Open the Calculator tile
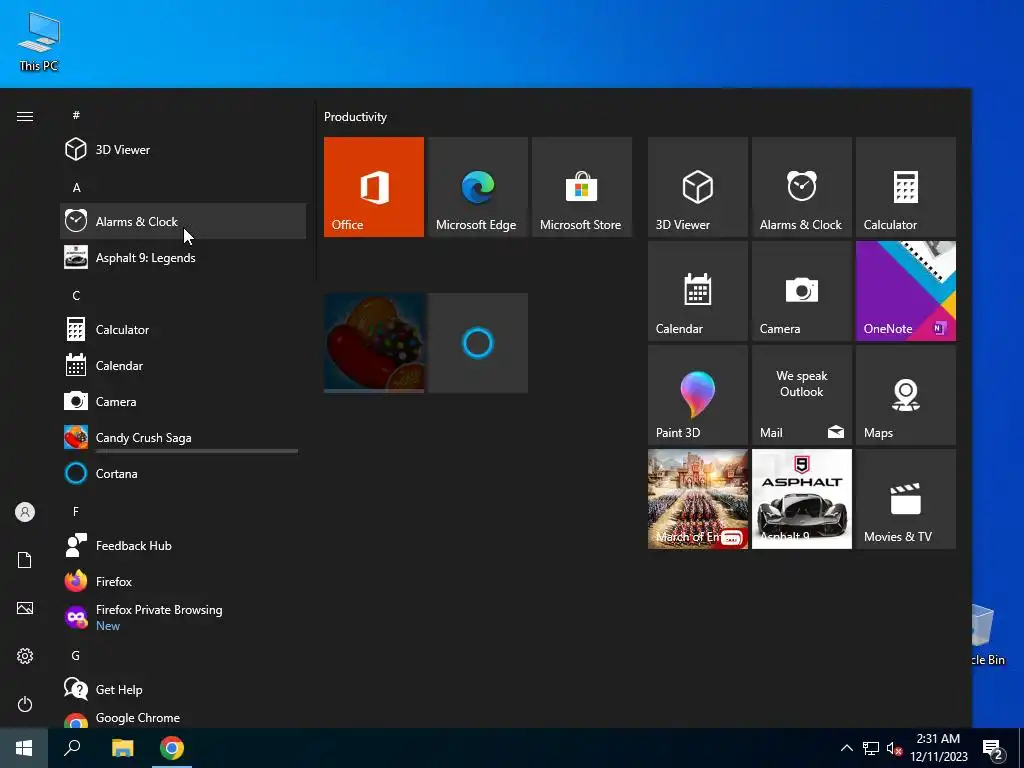 [x=905, y=187]
